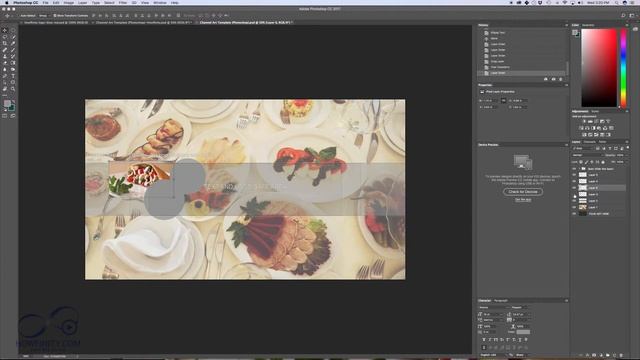Click the text color swatch in Character
This screenshot has height=360, width=640.
pos(523,332)
